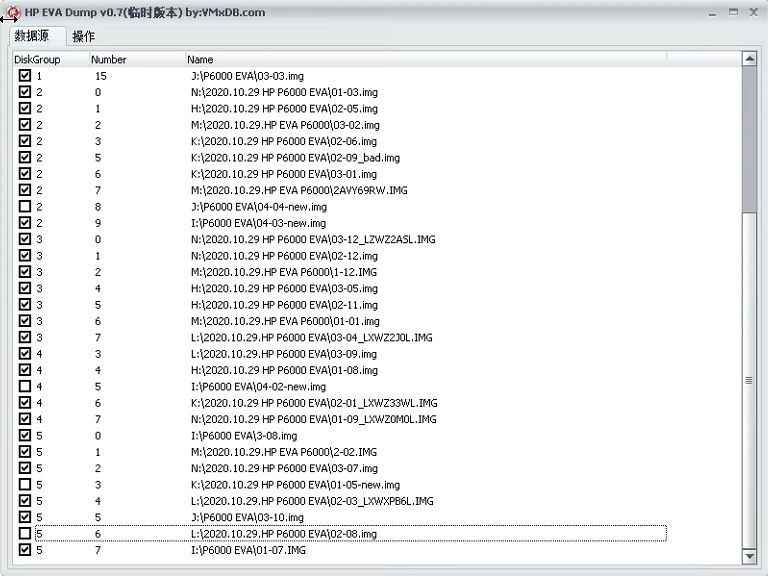Image resolution: width=768 pixels, height=576 pixels.
Task: Uncheck the 3-08.img row checkbox
Action: click(x=24, y=435)
